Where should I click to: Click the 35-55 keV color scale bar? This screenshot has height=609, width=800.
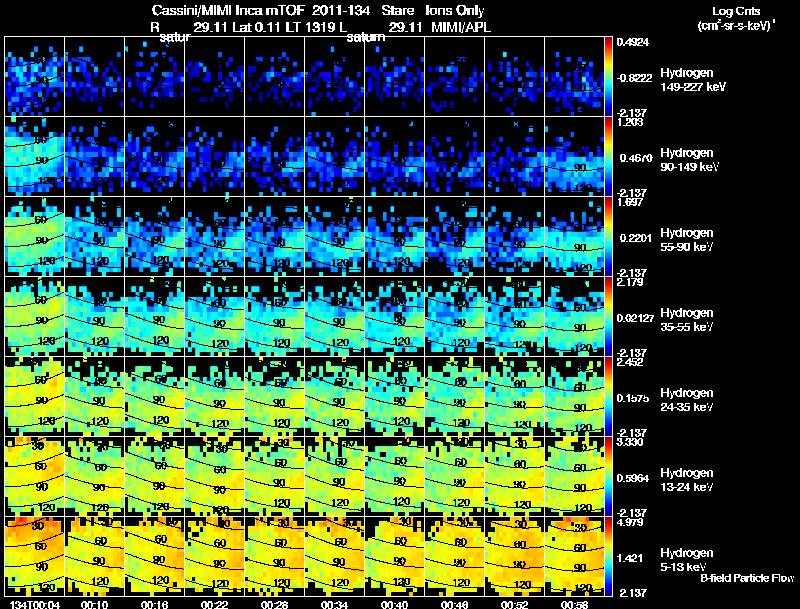608,316
